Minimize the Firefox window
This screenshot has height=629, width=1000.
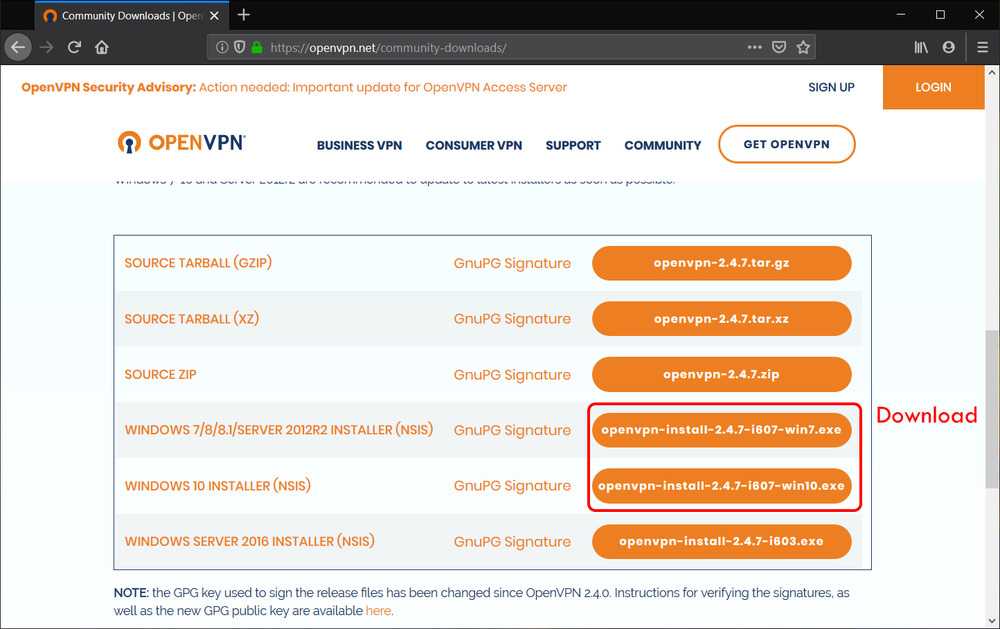(901, 15)
